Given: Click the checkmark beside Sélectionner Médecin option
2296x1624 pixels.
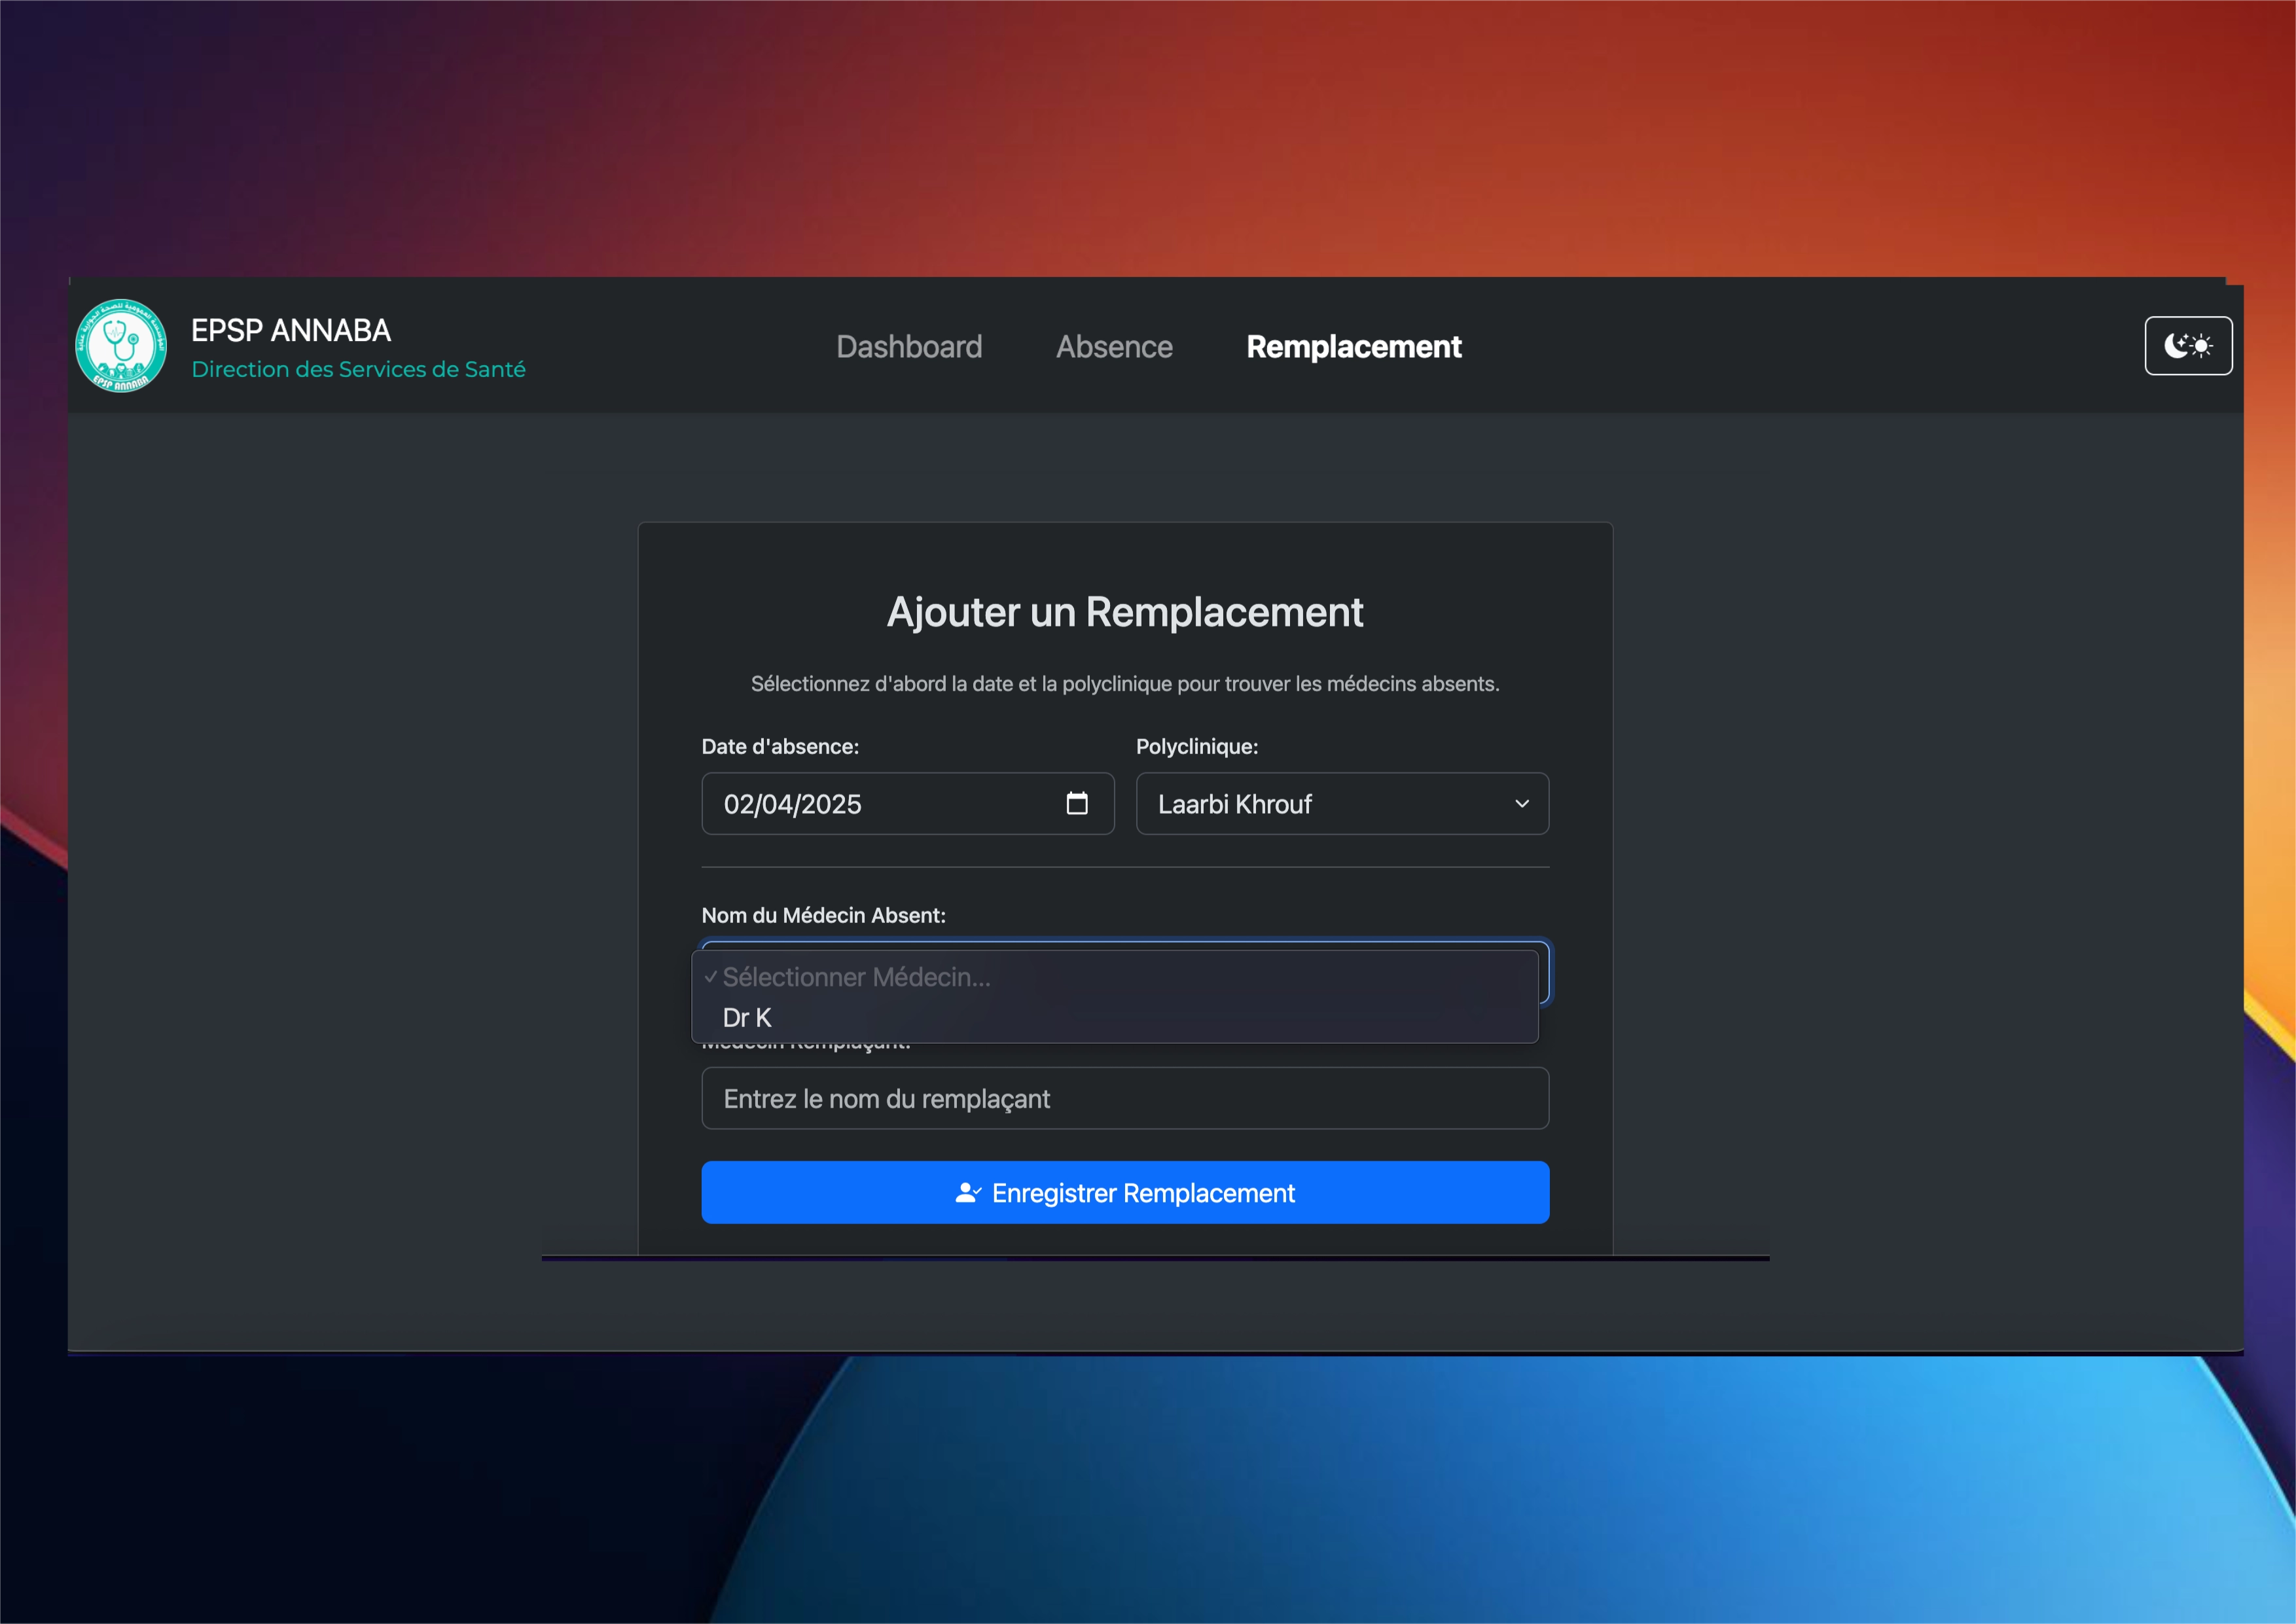Looking at the screenshot, I should [710, 977].
